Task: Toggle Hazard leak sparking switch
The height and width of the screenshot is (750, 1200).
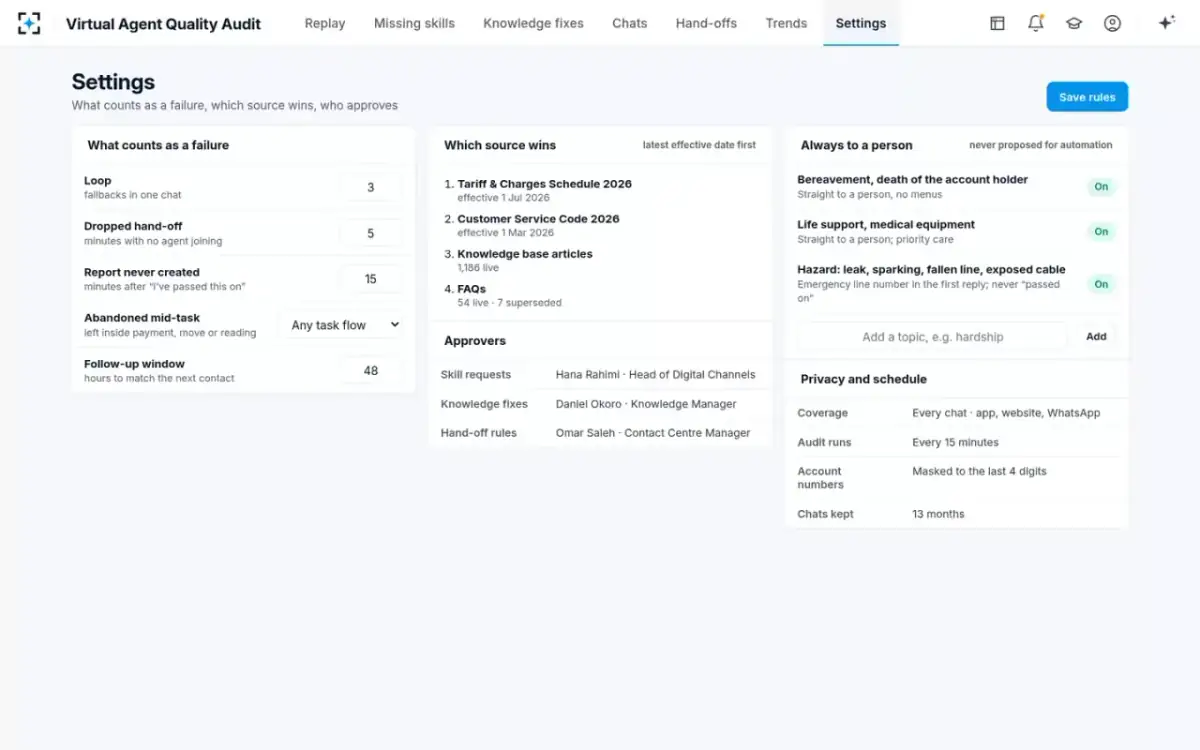Action: (x=1101, y=284)
